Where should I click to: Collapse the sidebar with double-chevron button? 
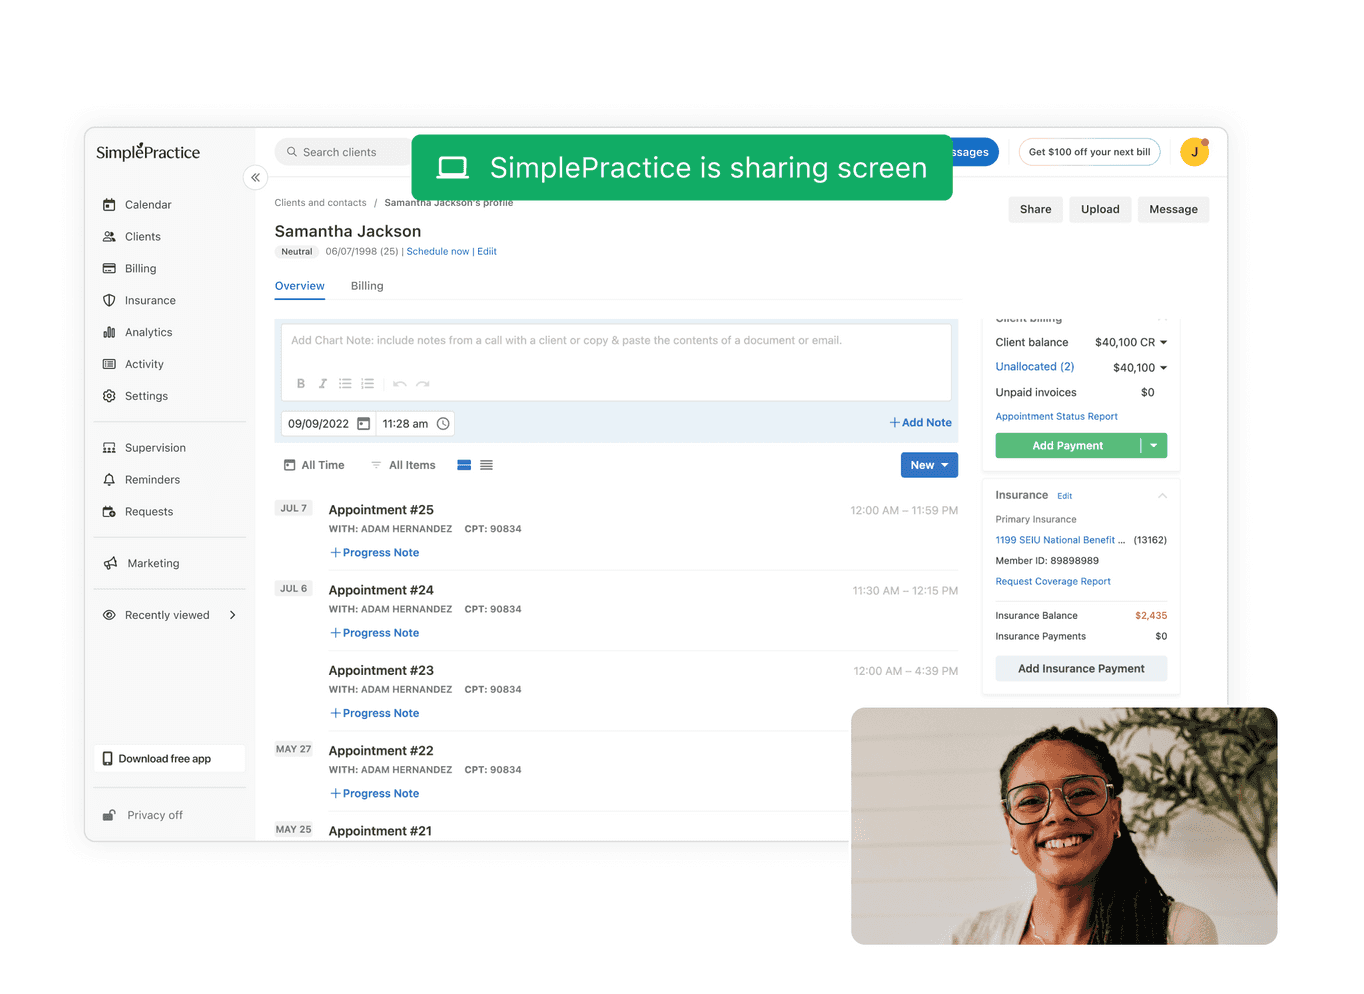[255, 177]
